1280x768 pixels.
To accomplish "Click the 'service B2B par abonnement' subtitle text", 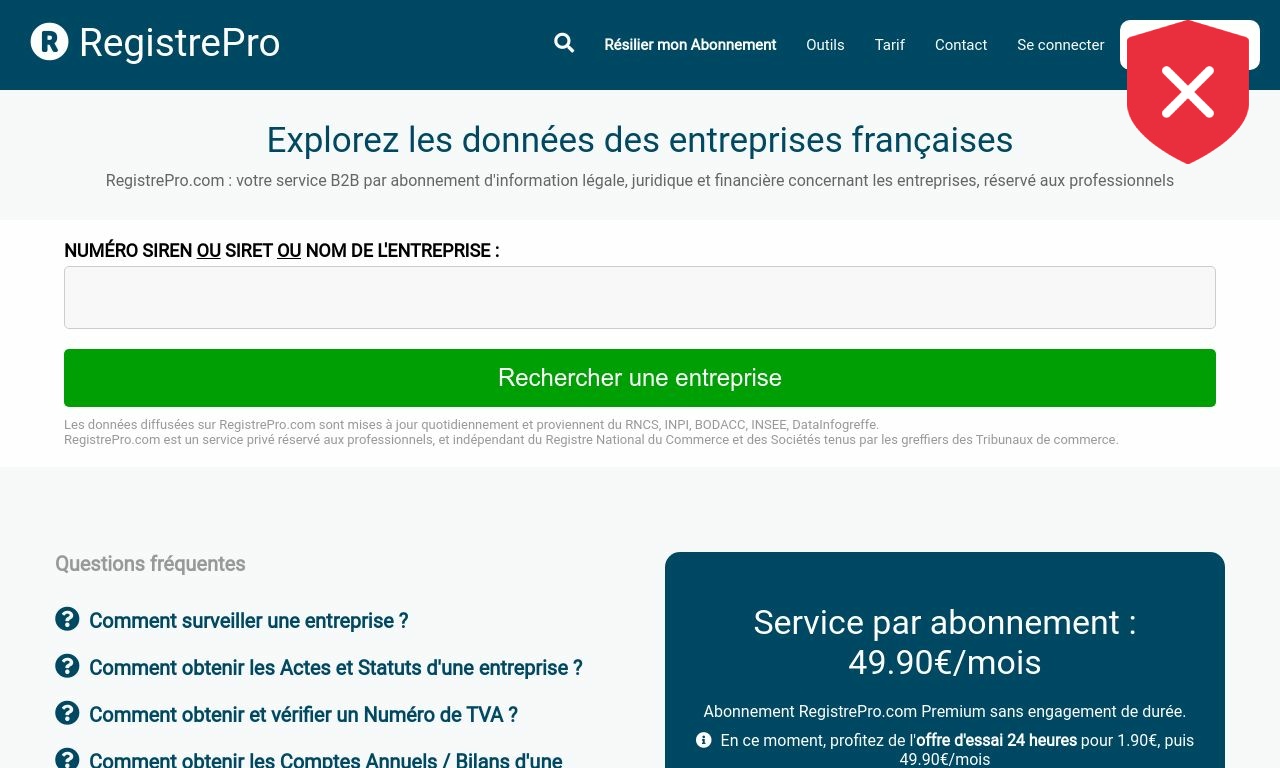I will [x=640, y=181].
